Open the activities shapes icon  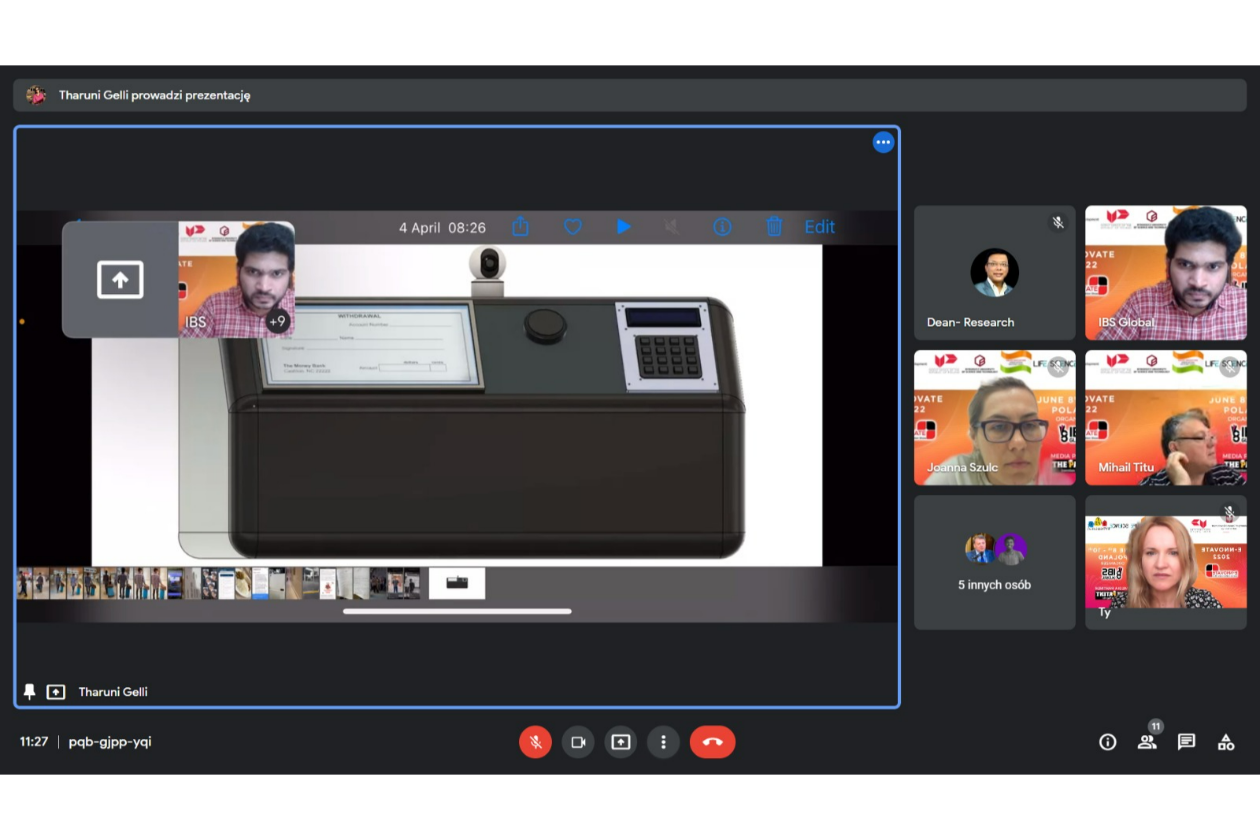1225,742
